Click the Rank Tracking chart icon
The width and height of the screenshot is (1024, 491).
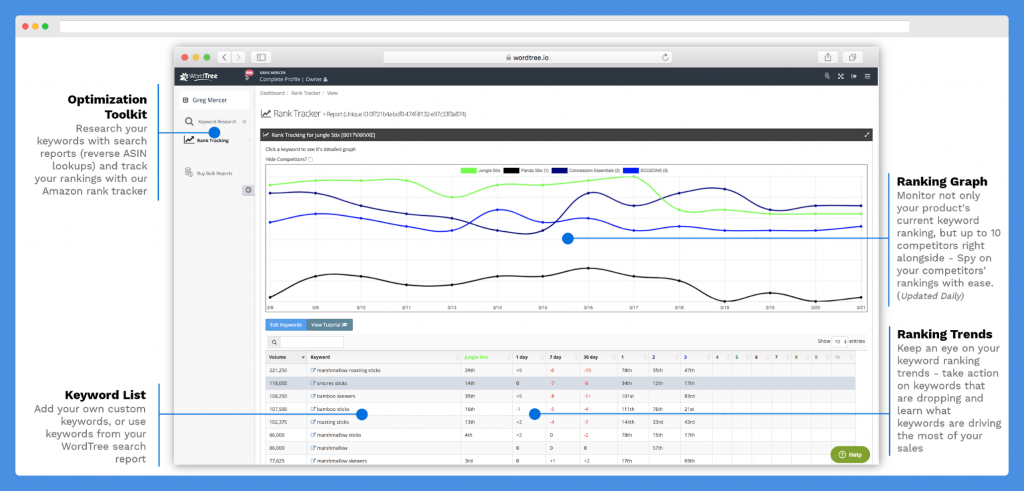(x=189, y=140)
